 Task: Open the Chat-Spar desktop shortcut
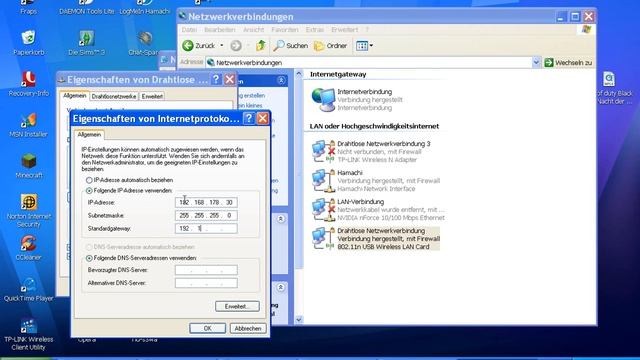144,39
